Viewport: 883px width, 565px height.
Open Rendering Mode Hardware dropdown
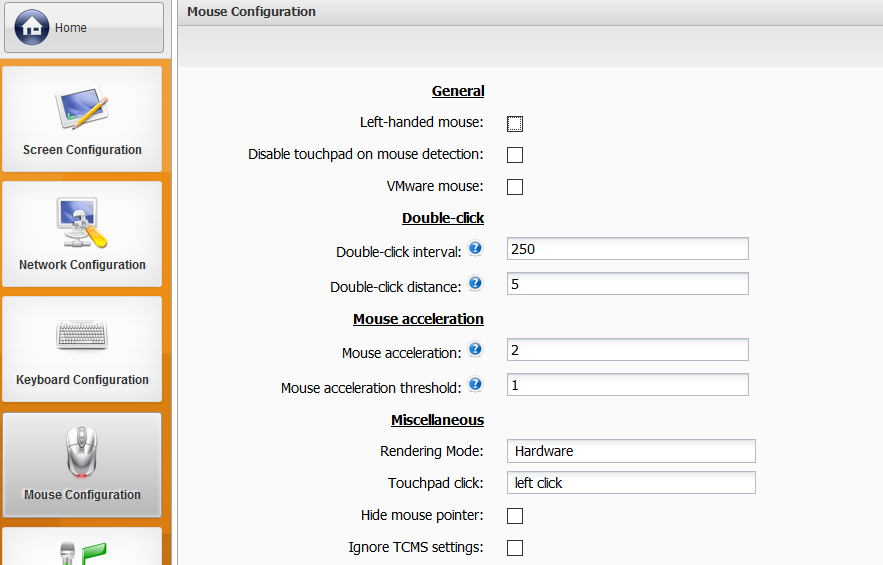pos(631,451)
